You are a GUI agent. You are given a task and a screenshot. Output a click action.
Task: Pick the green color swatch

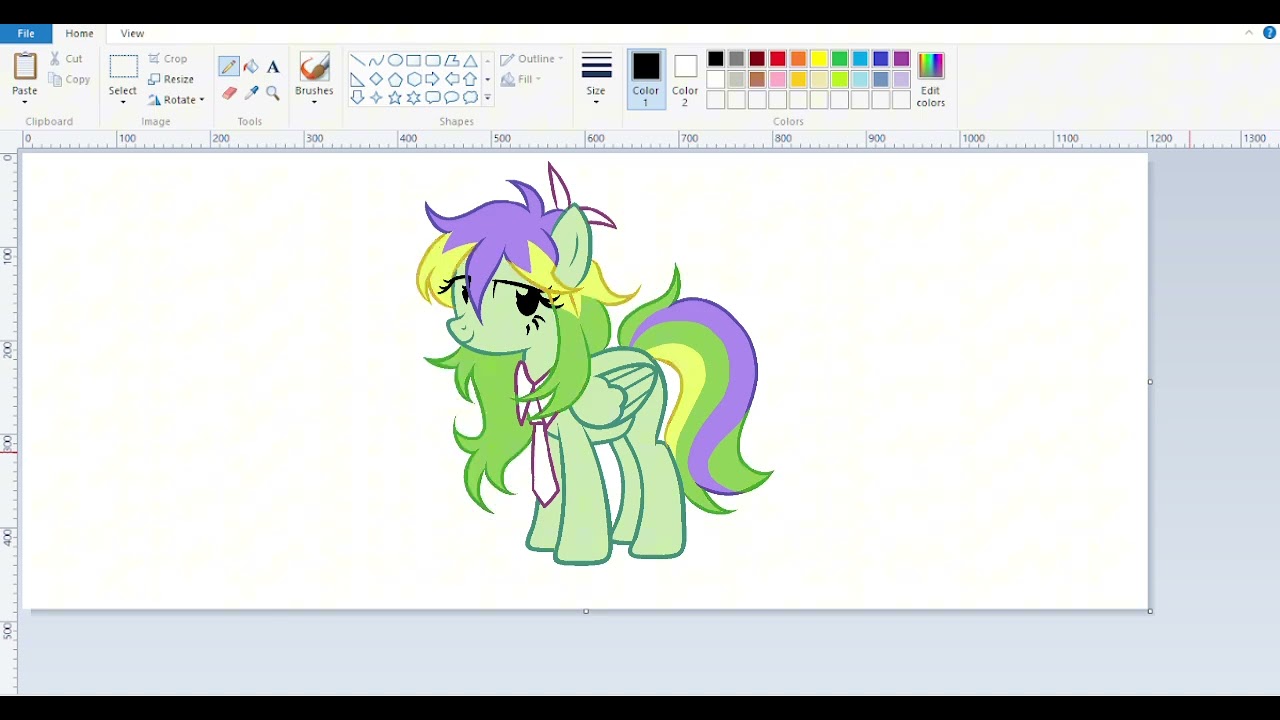click(840, 60)
